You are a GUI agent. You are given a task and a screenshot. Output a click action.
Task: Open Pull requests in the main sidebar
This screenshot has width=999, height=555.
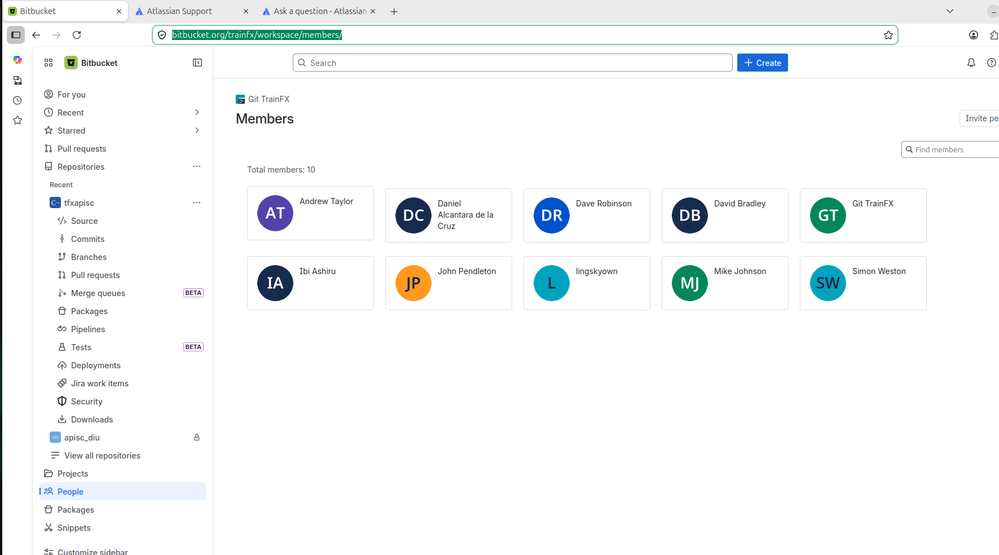(x=122, y=148)
